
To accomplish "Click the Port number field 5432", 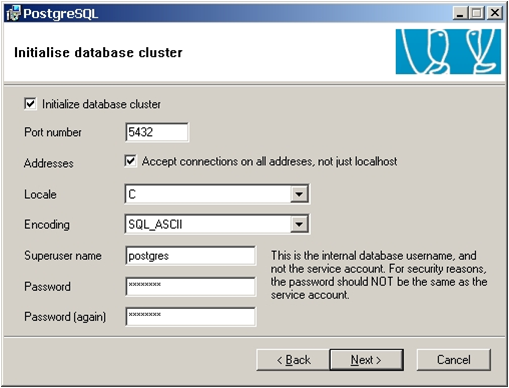I will [157, 132].
